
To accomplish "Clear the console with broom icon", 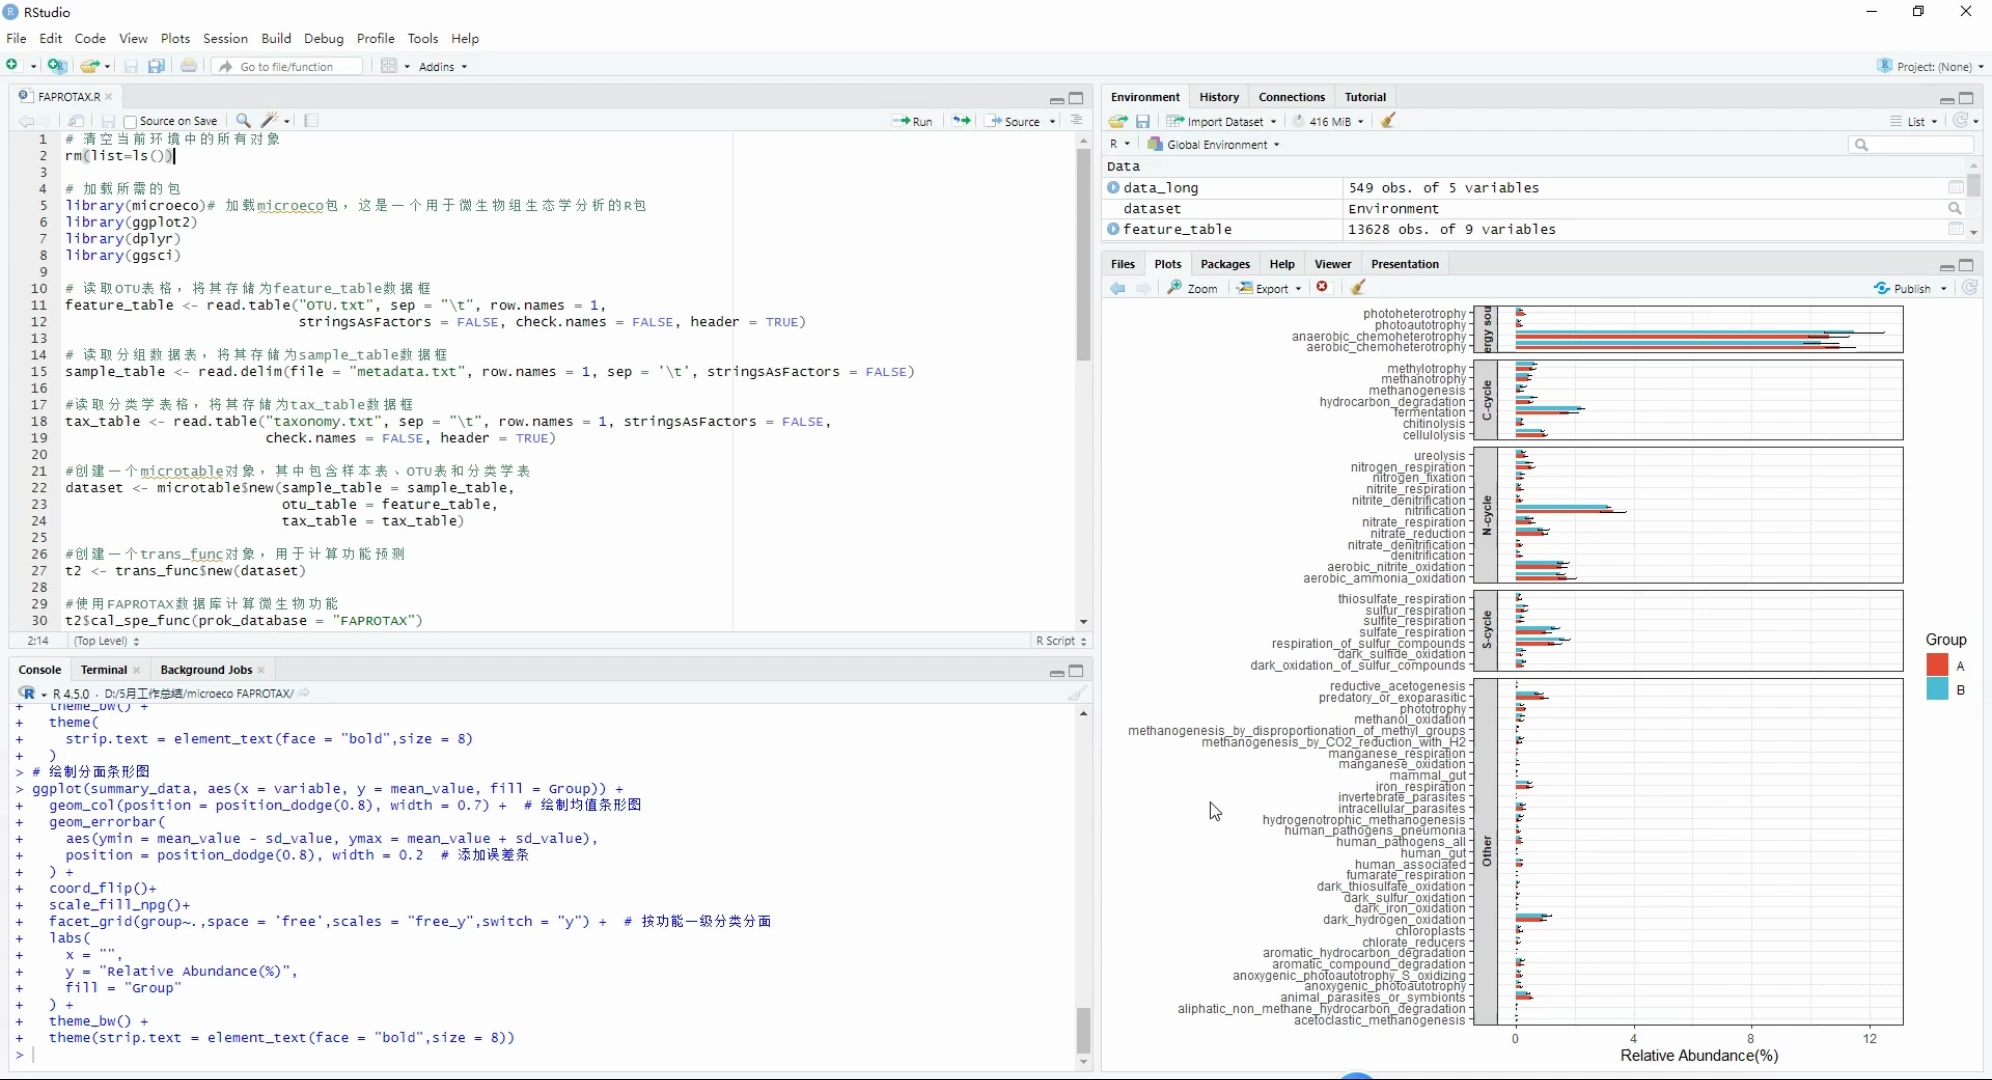I will click(x=1077, y=693).
